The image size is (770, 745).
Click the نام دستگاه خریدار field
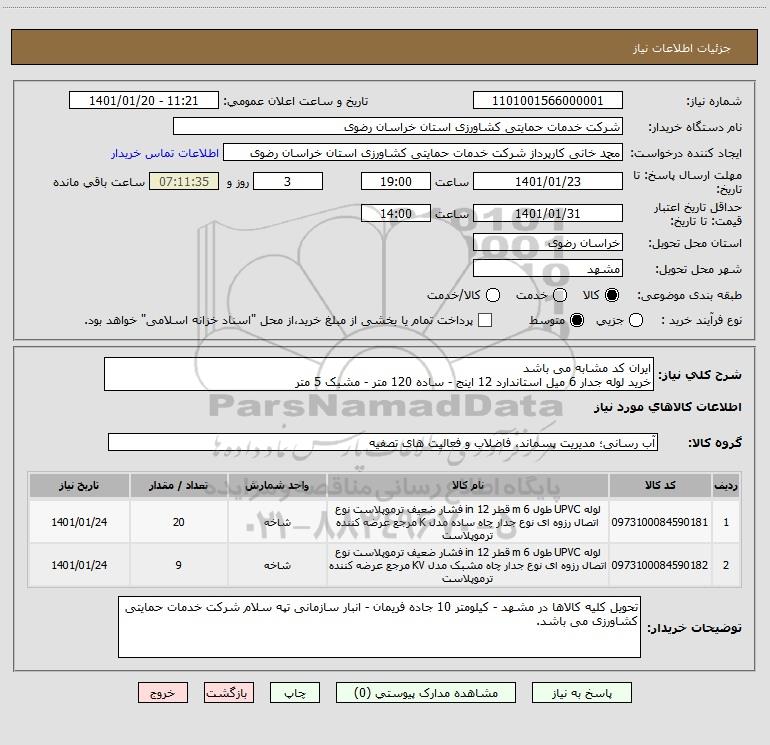pos(398,127)
